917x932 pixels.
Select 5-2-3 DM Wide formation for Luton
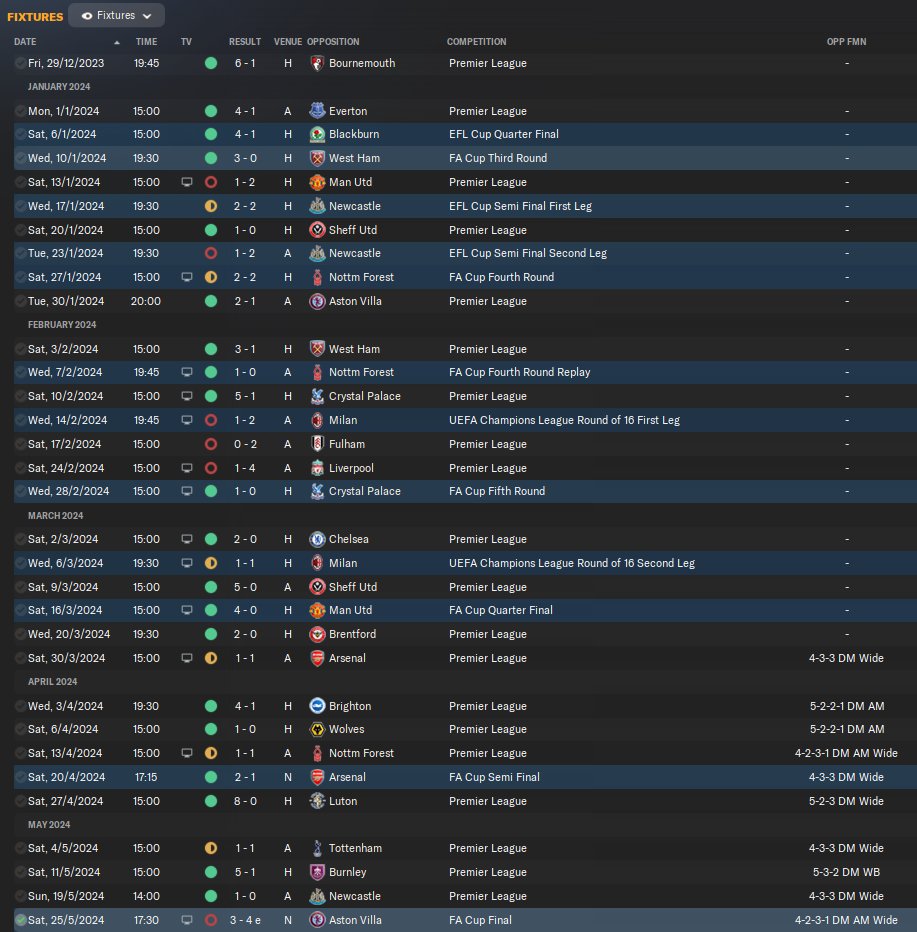coord(846,801)
